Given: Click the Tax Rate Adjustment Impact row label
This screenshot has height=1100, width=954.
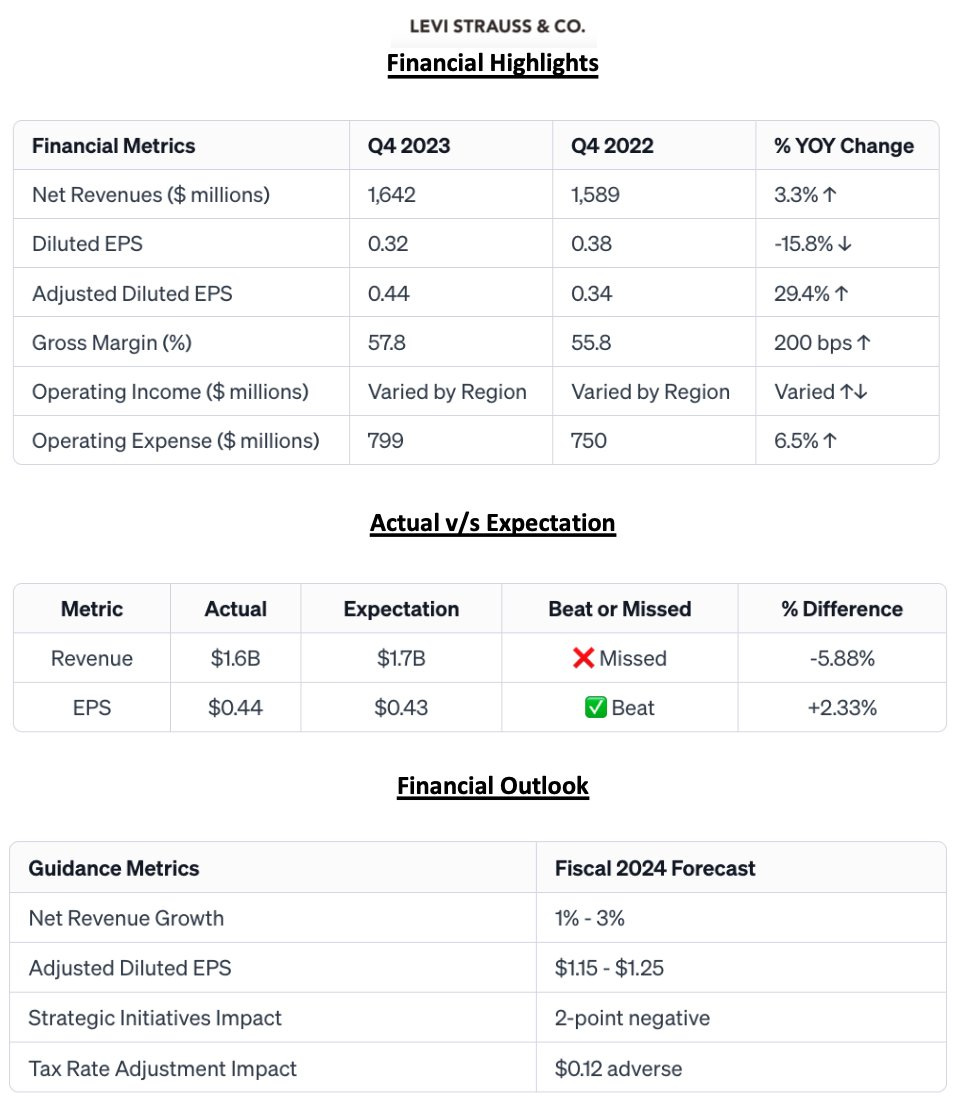Looking at the screenshot, I should [x=163, y=1068].
